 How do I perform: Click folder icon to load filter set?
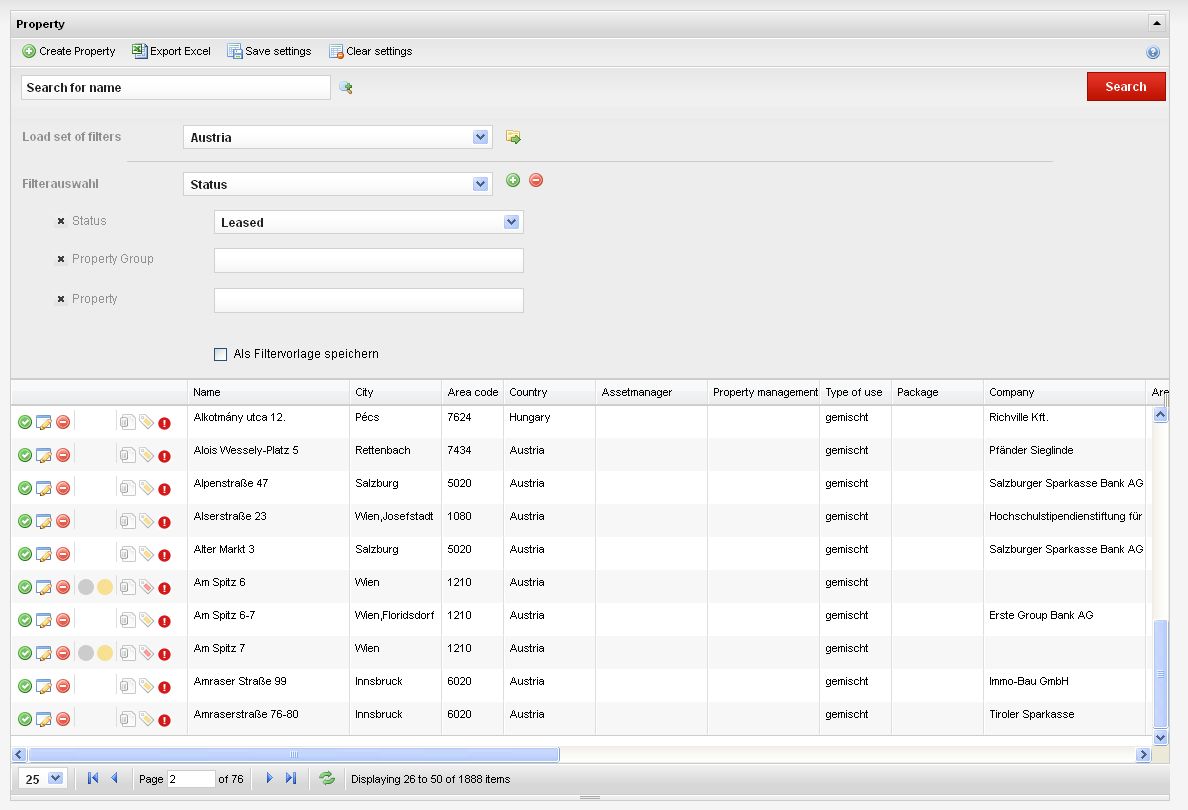coord(513,137)
